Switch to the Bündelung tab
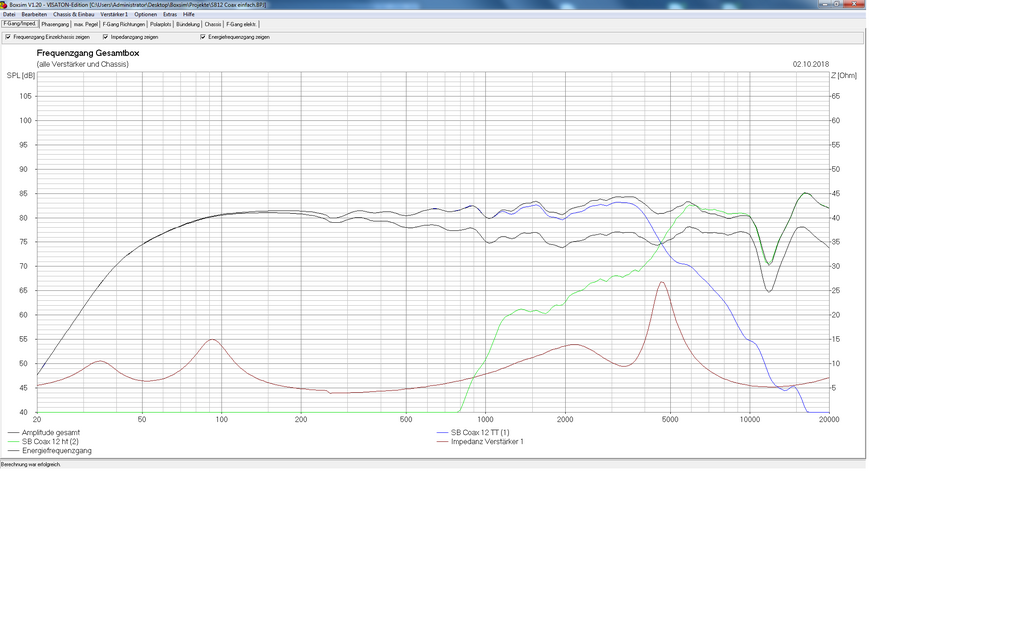Screen dimensions: 1024x624 tap(187, 25)
